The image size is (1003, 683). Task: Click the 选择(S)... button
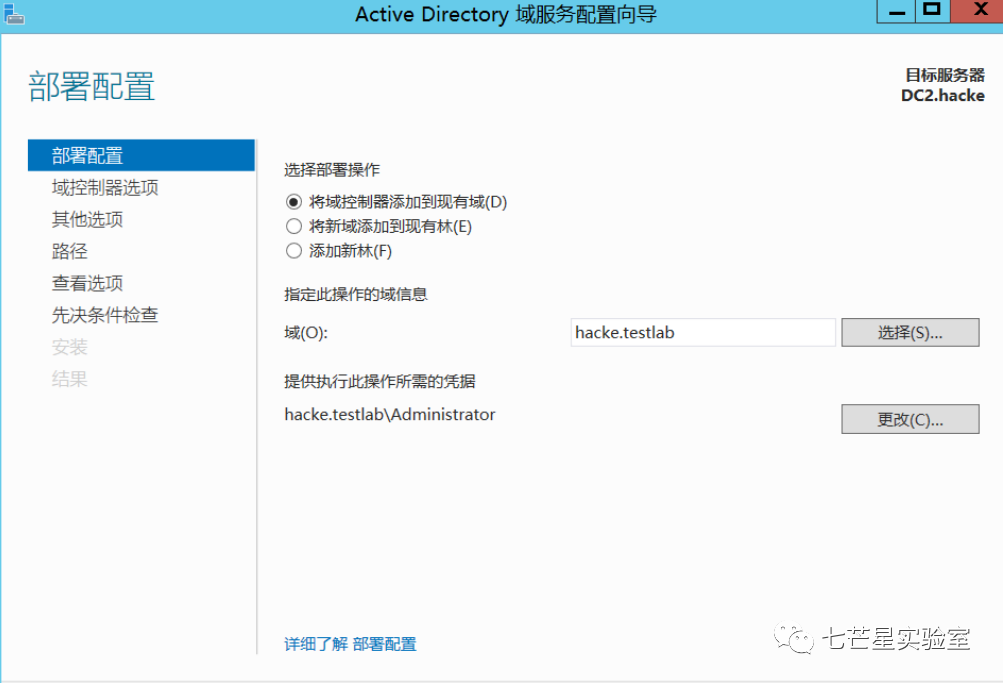(910, 333)
